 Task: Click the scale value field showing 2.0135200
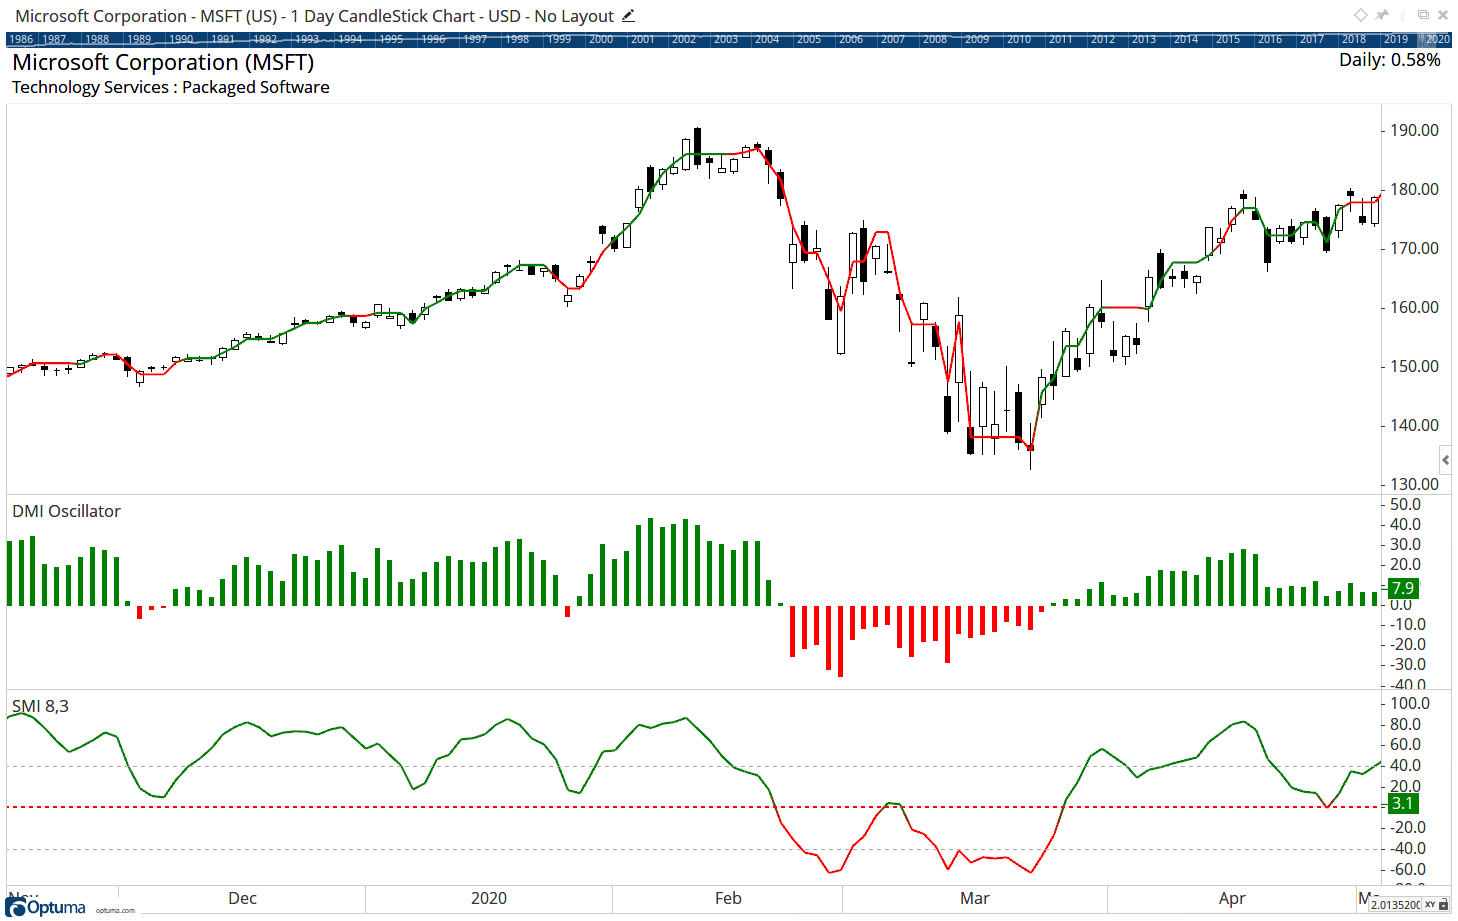click(1395, 905)
